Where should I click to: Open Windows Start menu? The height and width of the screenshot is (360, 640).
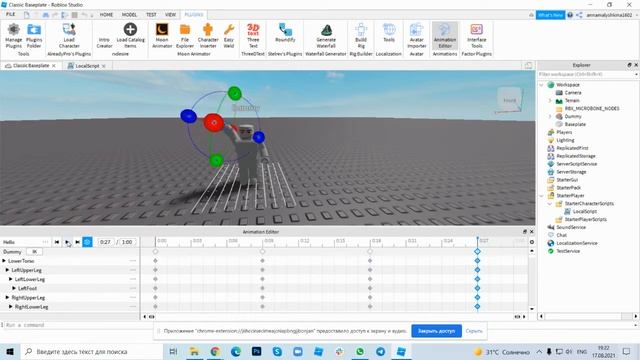[10, 351]
